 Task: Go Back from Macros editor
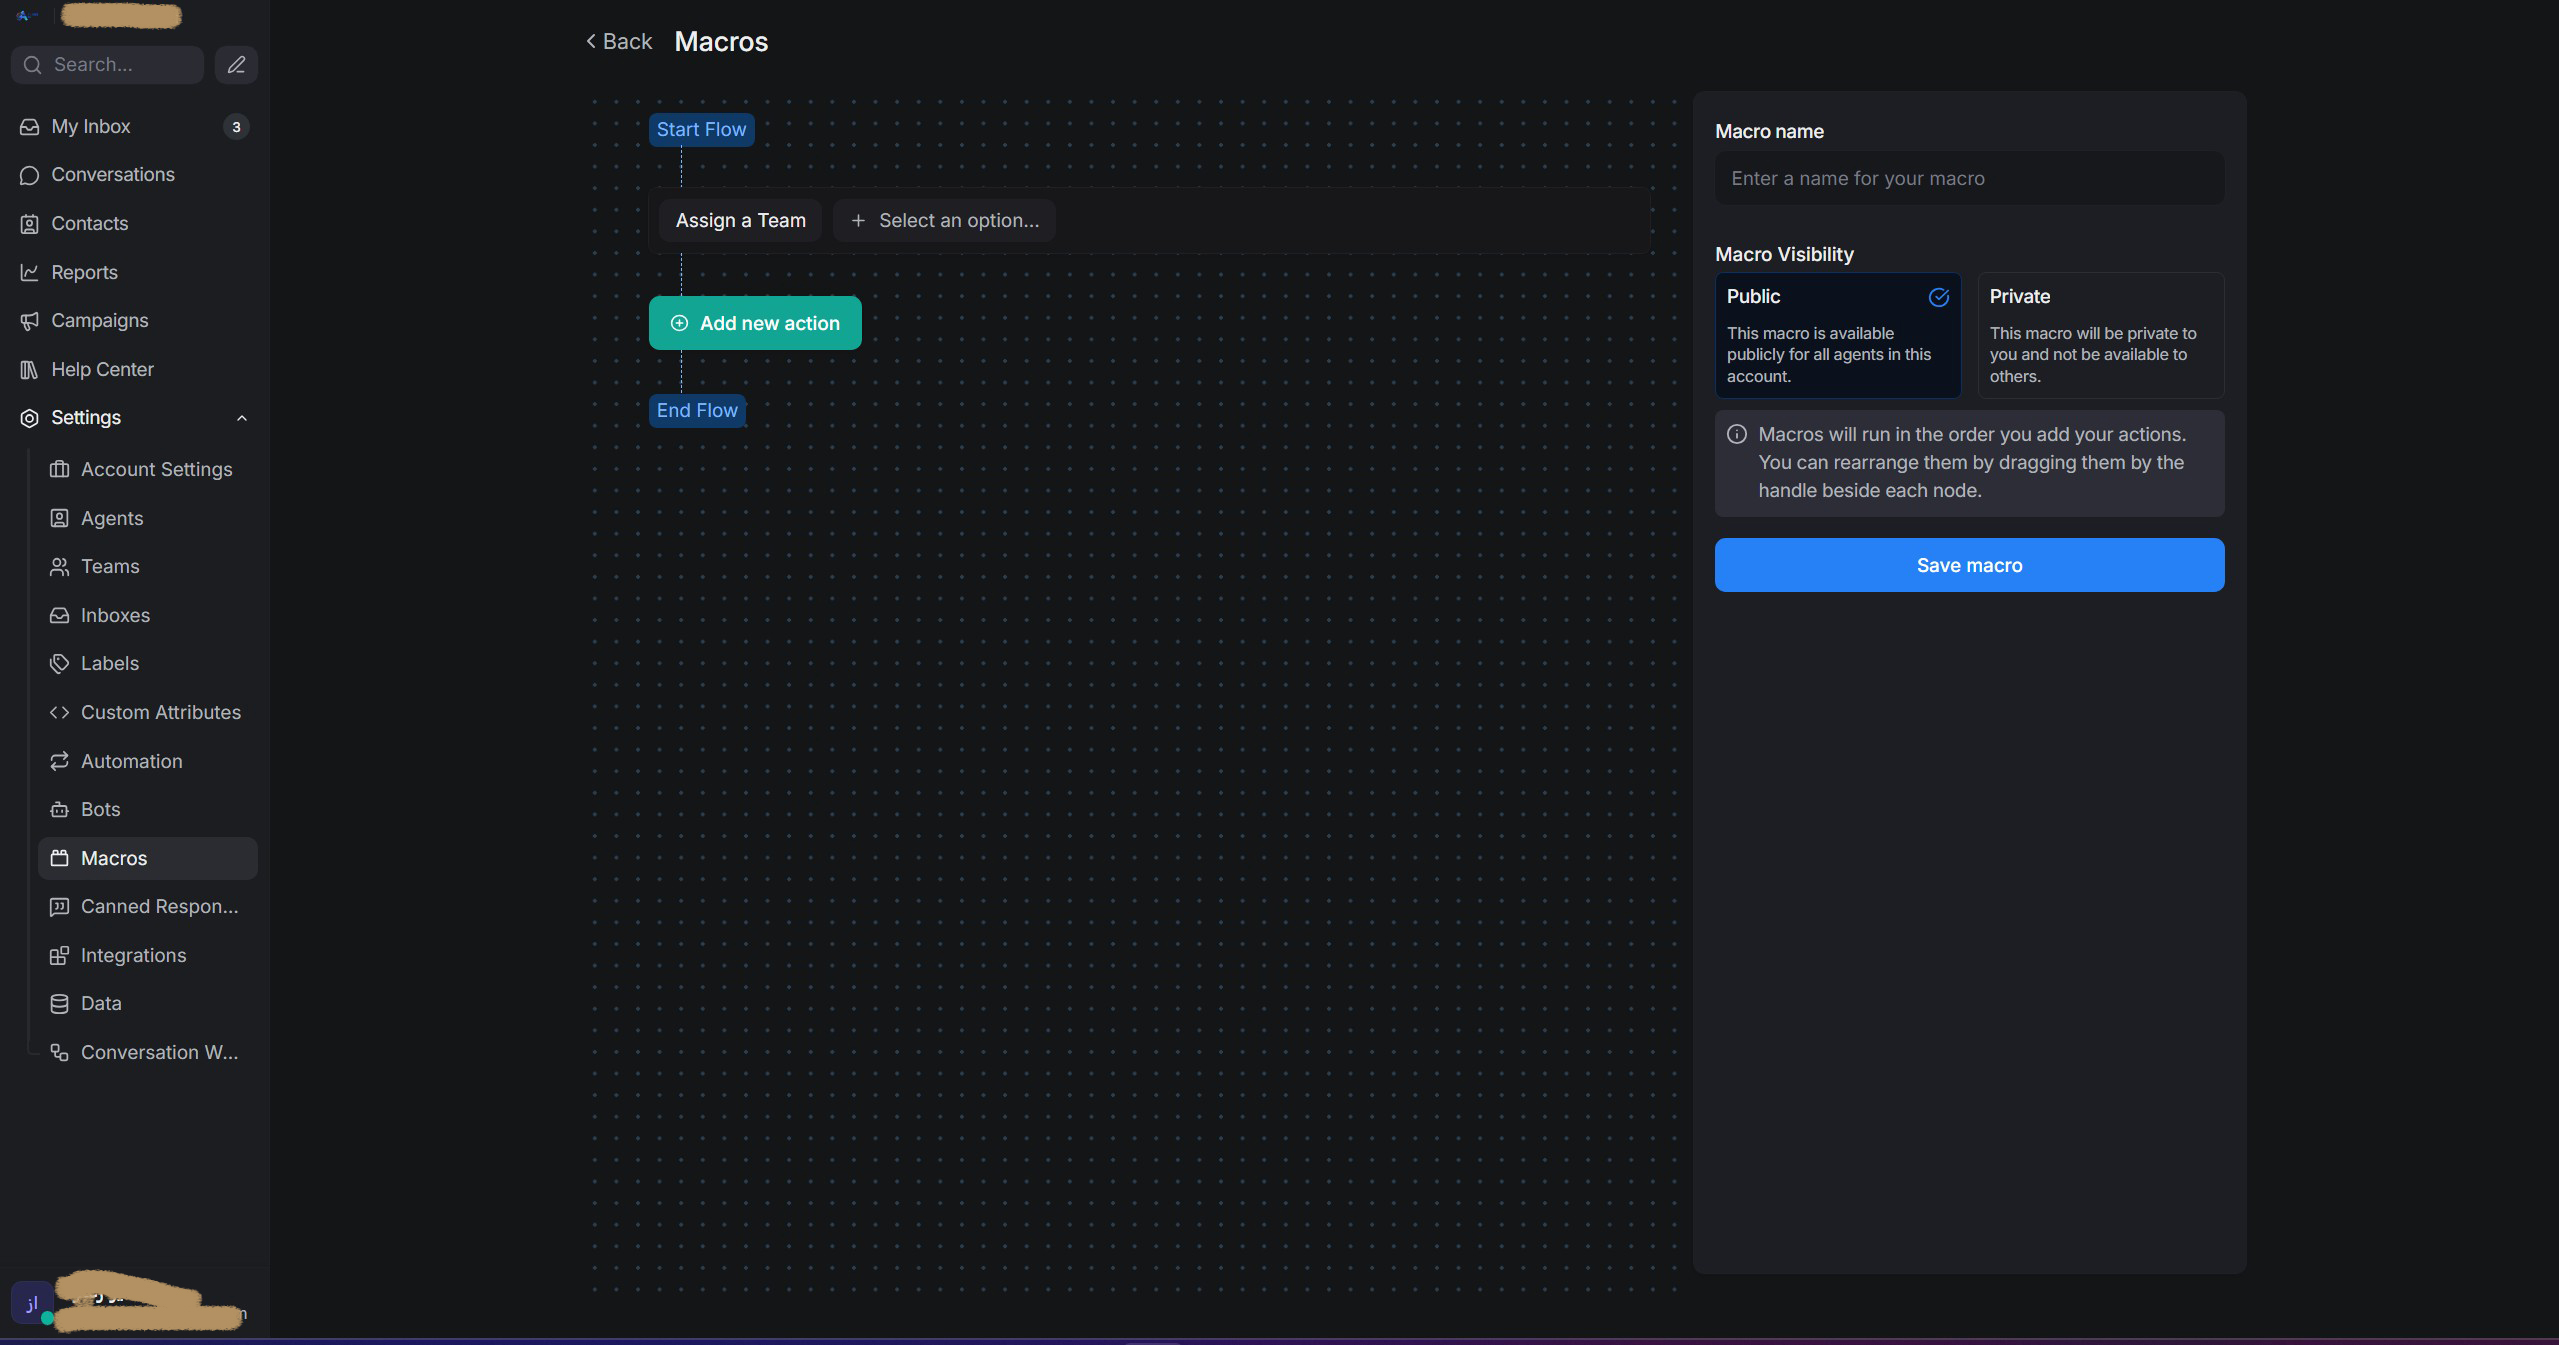619,41
